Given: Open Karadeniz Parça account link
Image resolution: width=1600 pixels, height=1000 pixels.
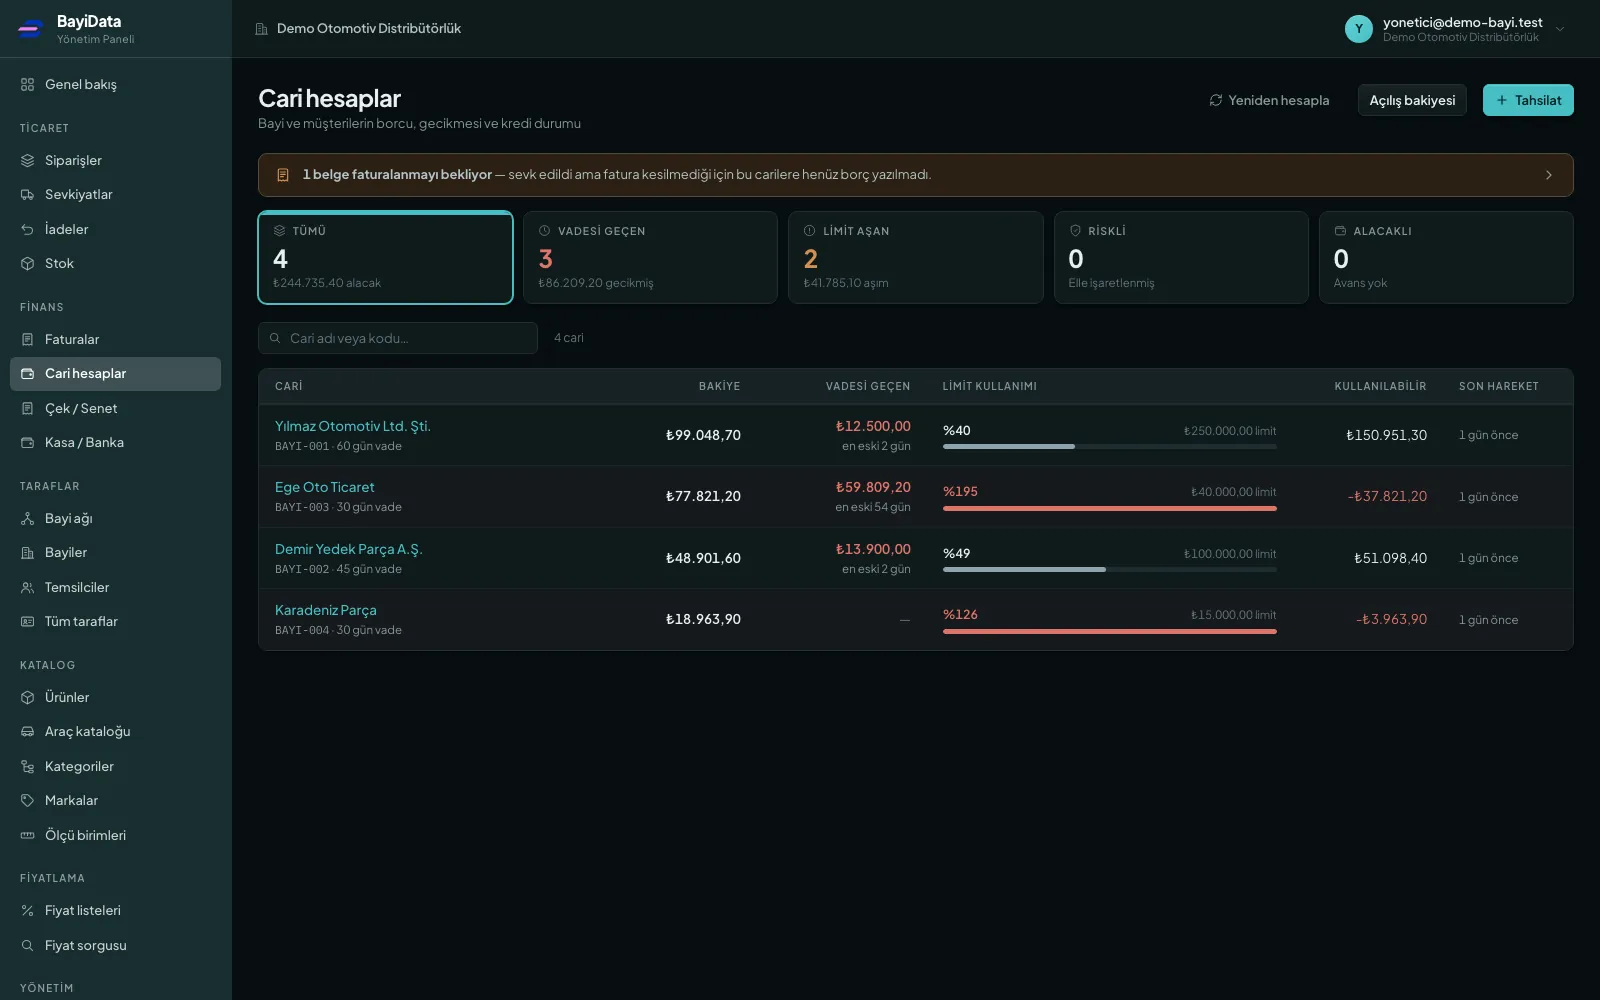Looking at the screenshot, I should click(x=326, y=610).
